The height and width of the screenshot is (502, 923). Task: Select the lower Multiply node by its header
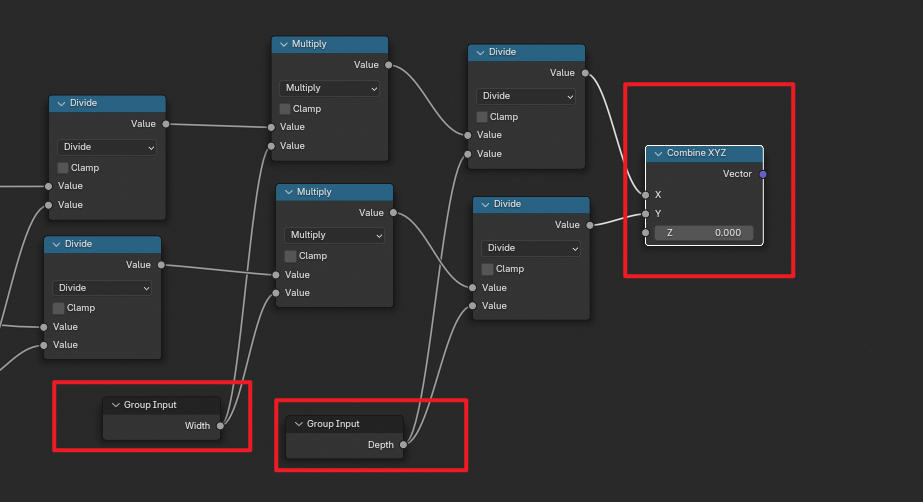click(340, 192)
